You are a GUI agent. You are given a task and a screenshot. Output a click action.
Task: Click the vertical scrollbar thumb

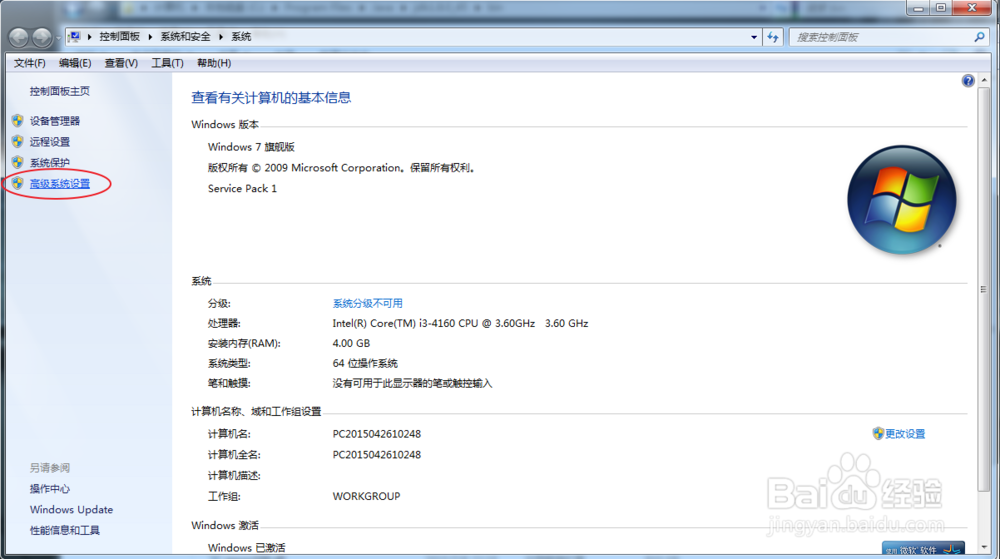point(983,289)
